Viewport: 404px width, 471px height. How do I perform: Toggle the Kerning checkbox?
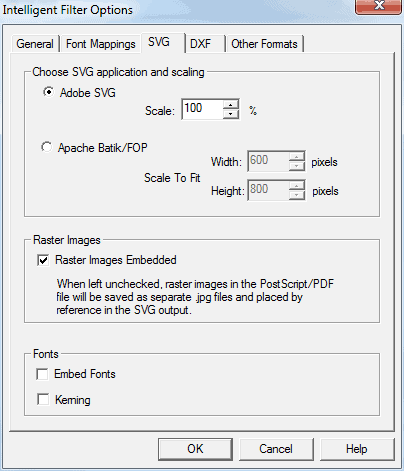[x=43, y=399]
